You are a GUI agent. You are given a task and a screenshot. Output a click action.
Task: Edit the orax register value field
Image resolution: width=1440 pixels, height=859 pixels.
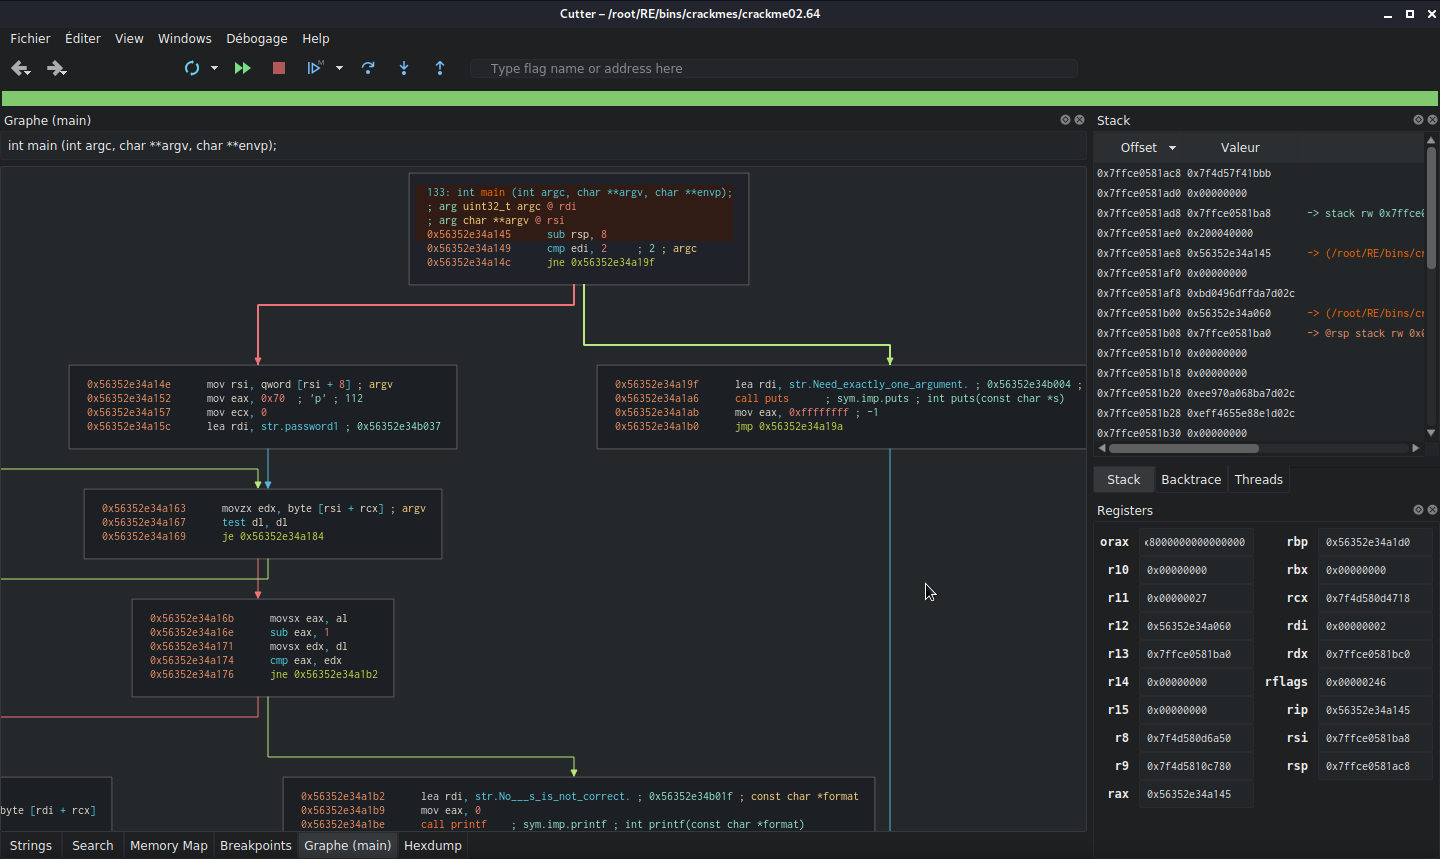1195,542
